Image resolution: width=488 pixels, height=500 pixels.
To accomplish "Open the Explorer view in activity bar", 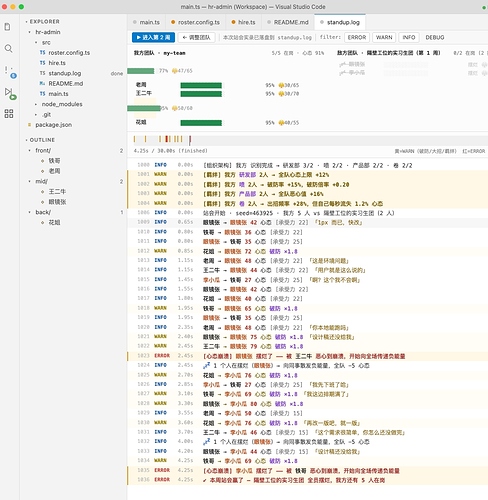I will click(x=8, y=27).
